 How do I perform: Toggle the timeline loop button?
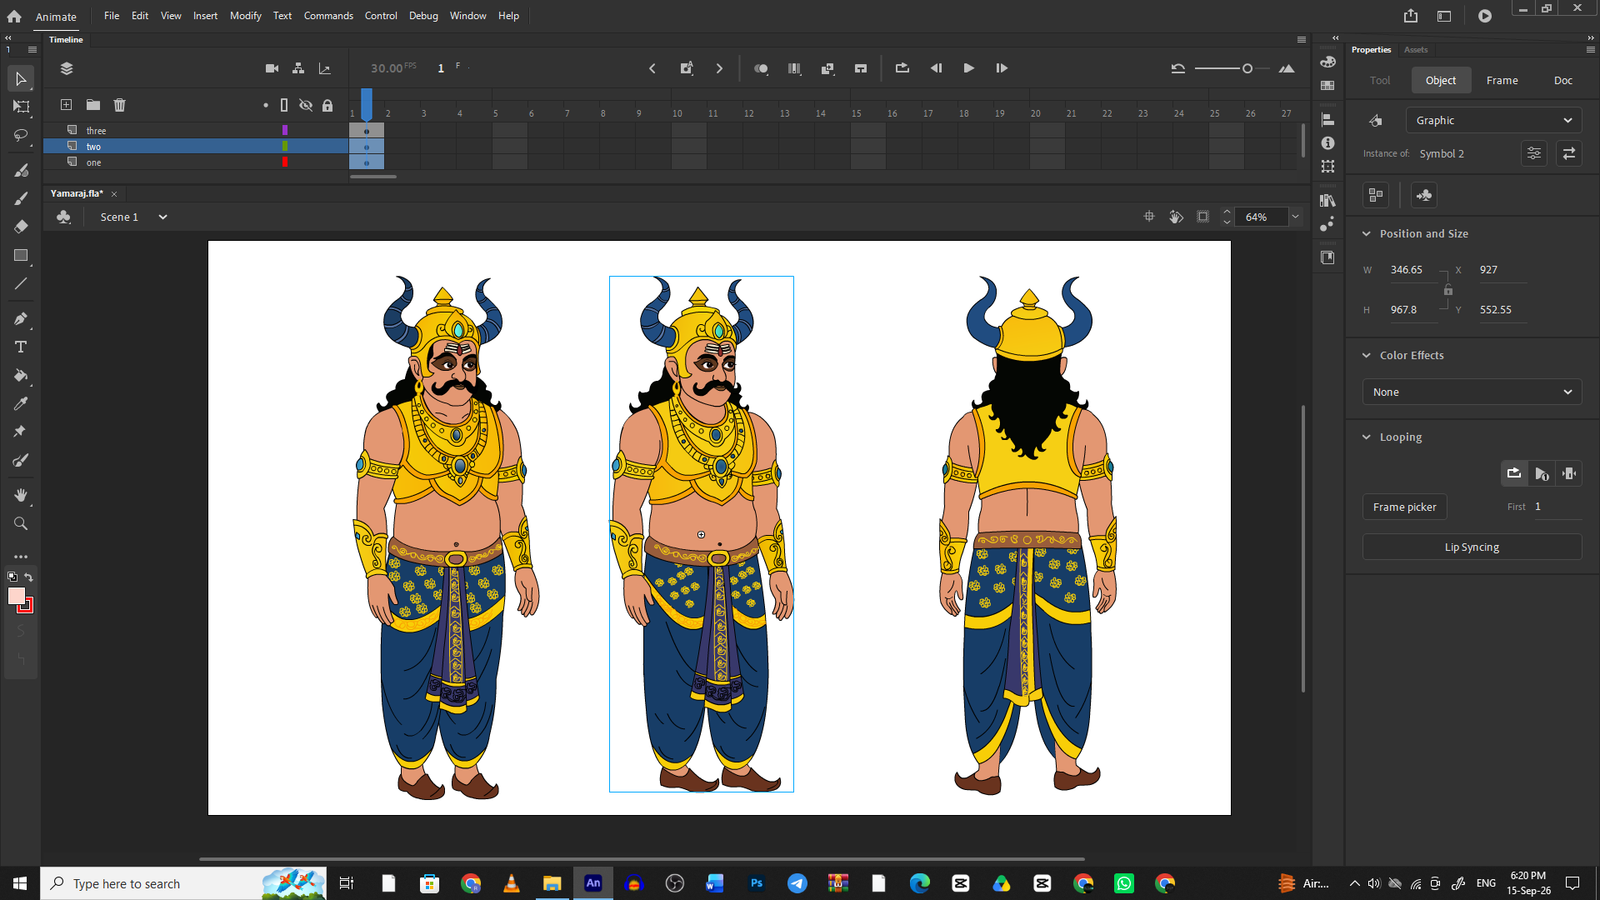coord(902,68)
